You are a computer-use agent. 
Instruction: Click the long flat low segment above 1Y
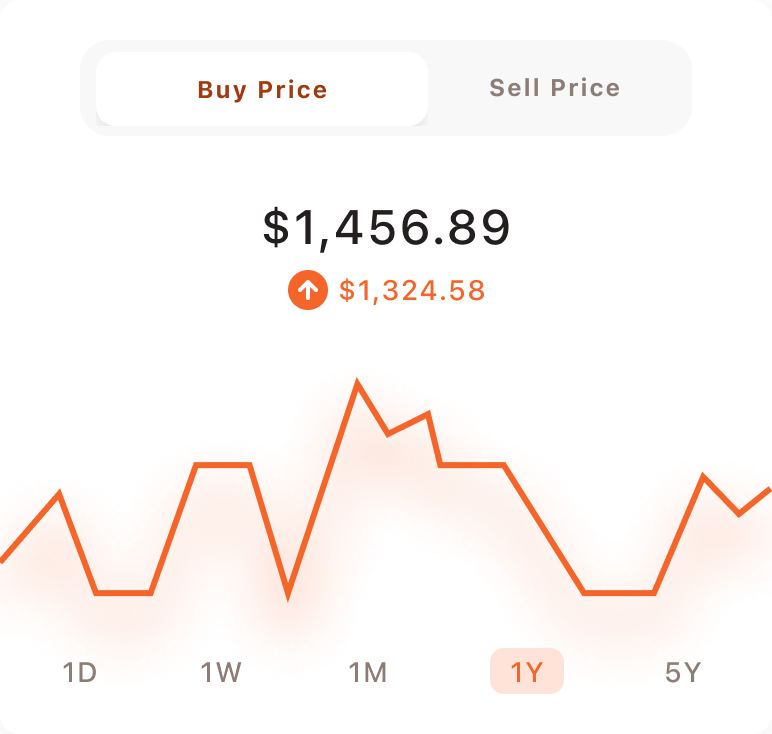pyautogui.click(x=619, y=593)
